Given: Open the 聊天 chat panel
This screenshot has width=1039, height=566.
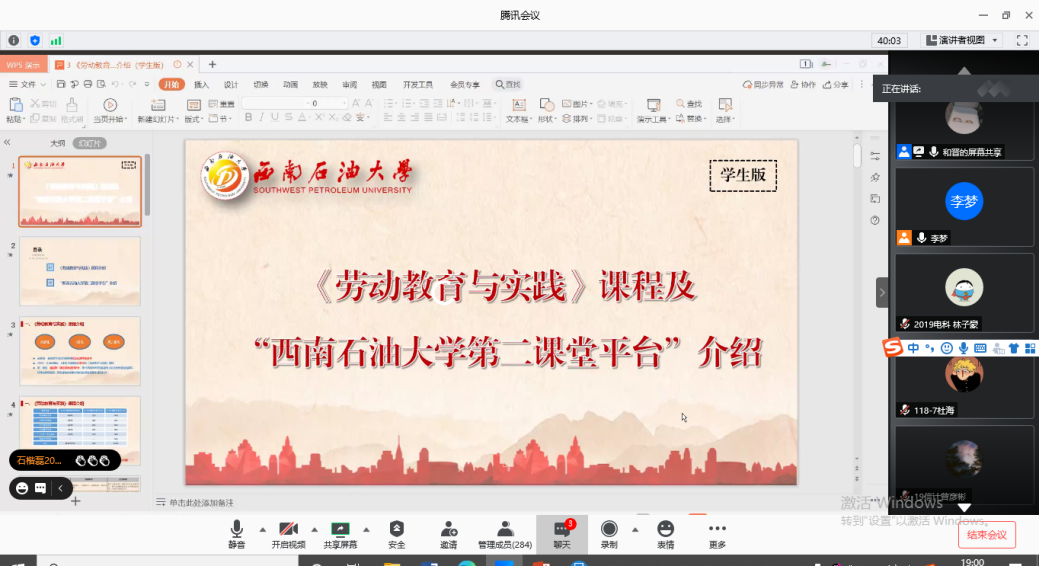Looking at the screenshot, I should coord(562,535).
